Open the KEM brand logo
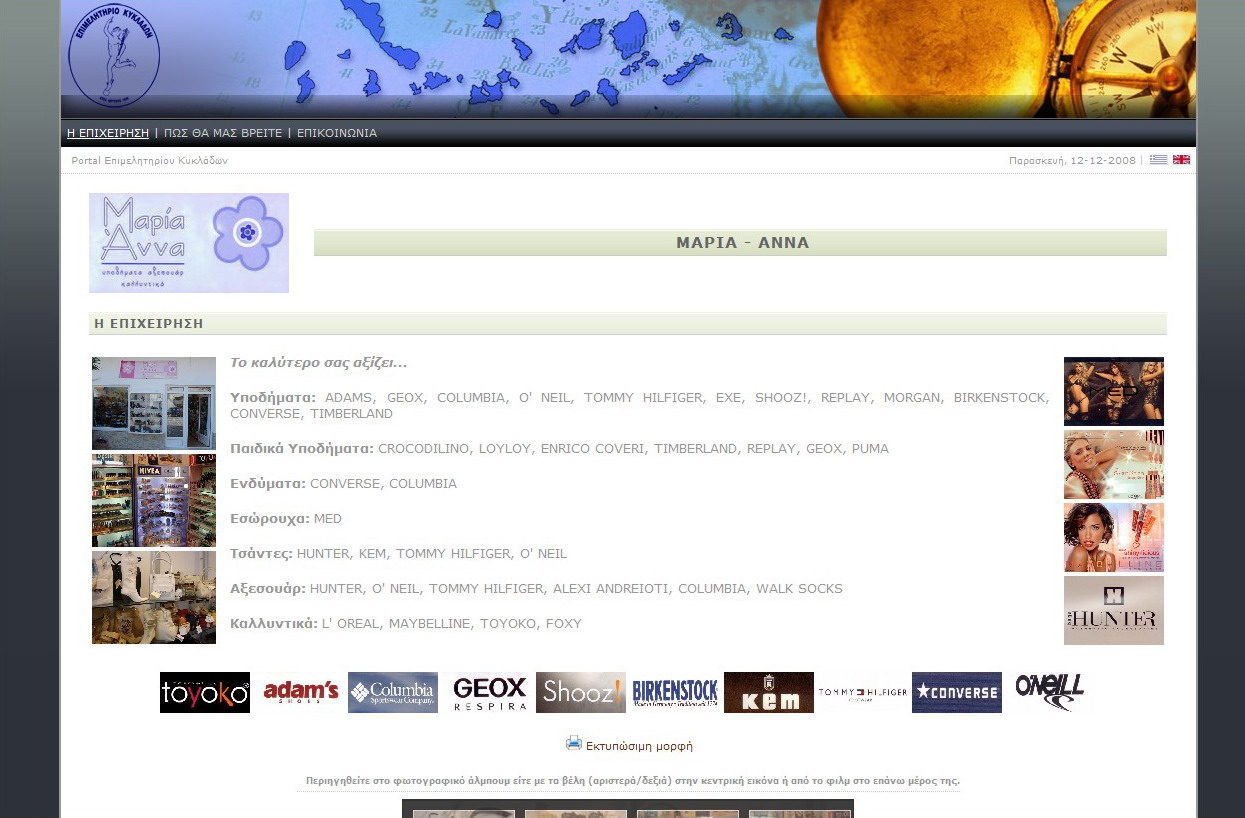This screenshot has width=1245, height=818. coord(769,692)
